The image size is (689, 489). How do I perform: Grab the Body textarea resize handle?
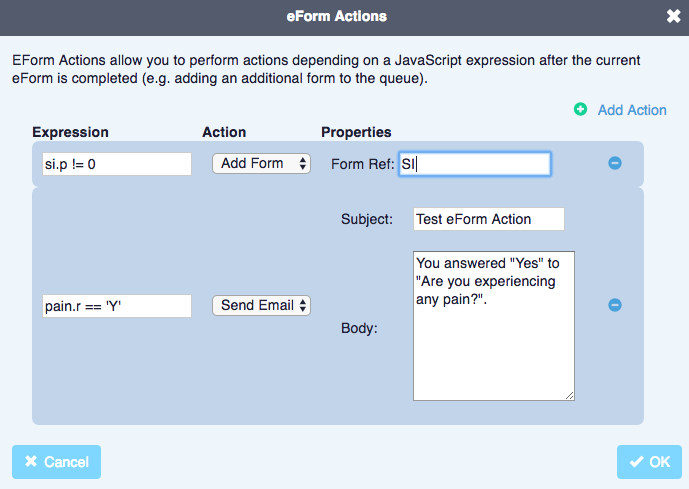pyautogui.click(x=570, y=396)
